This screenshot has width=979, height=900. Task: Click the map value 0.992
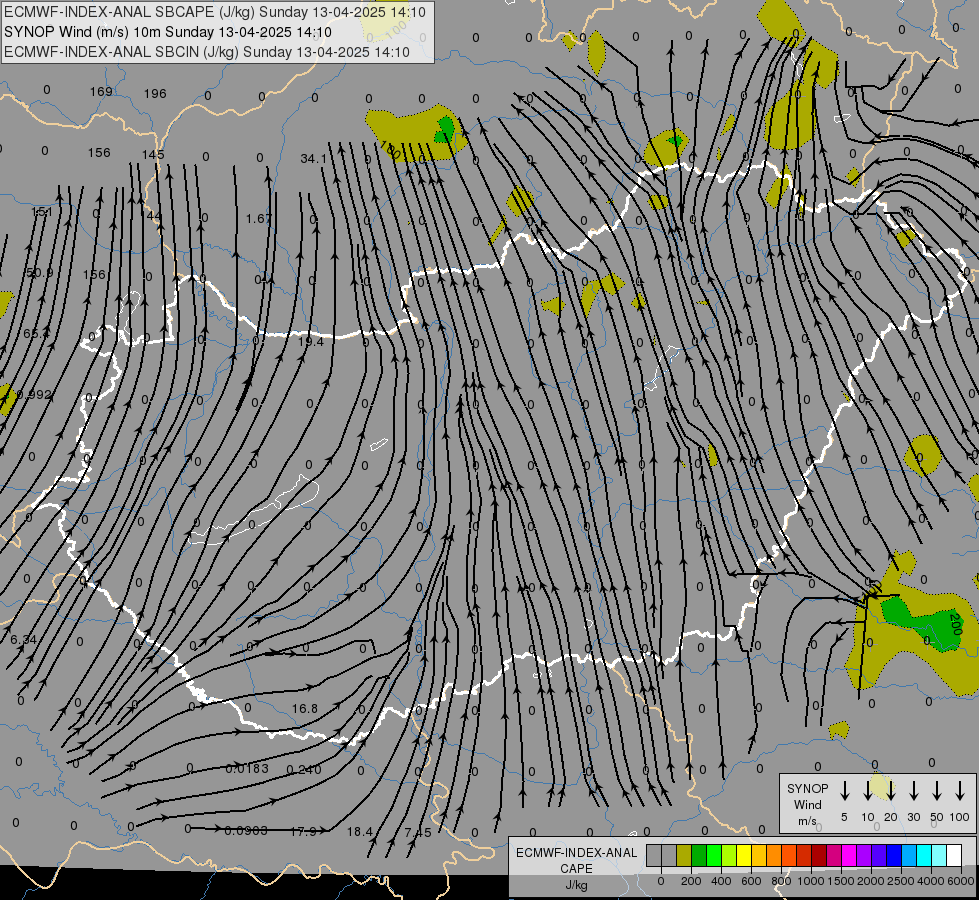coord(34,395)
